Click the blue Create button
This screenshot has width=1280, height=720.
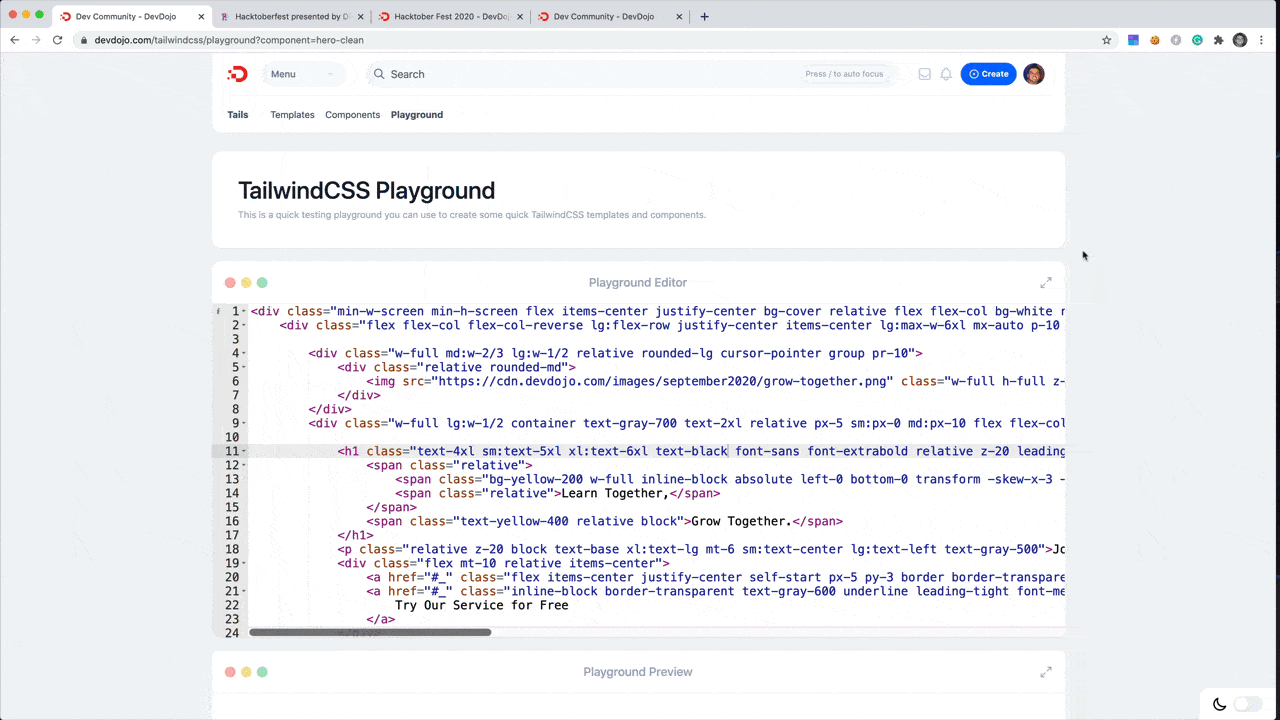[988, 74]
